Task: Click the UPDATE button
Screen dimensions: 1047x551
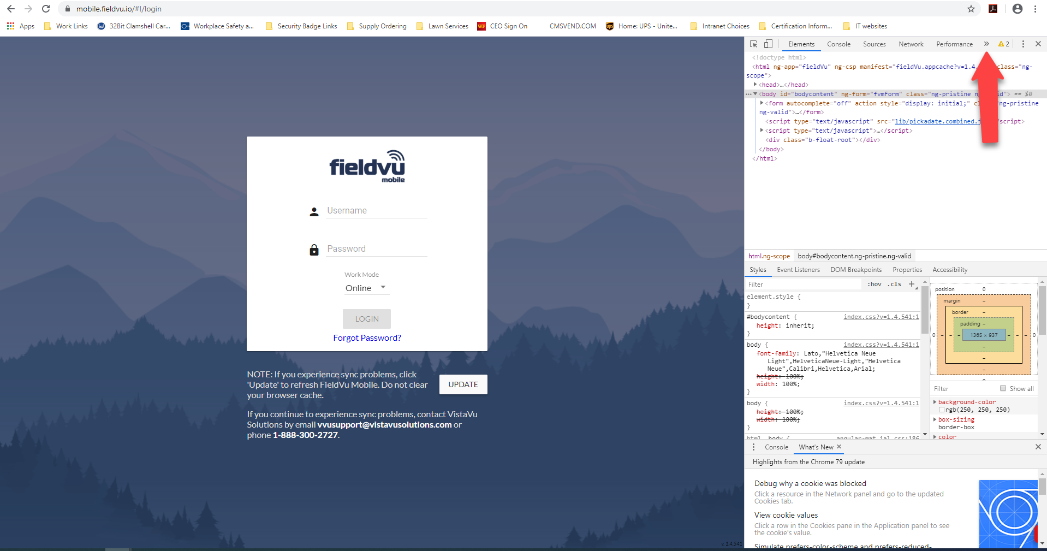Action: (x=463, y=384)
